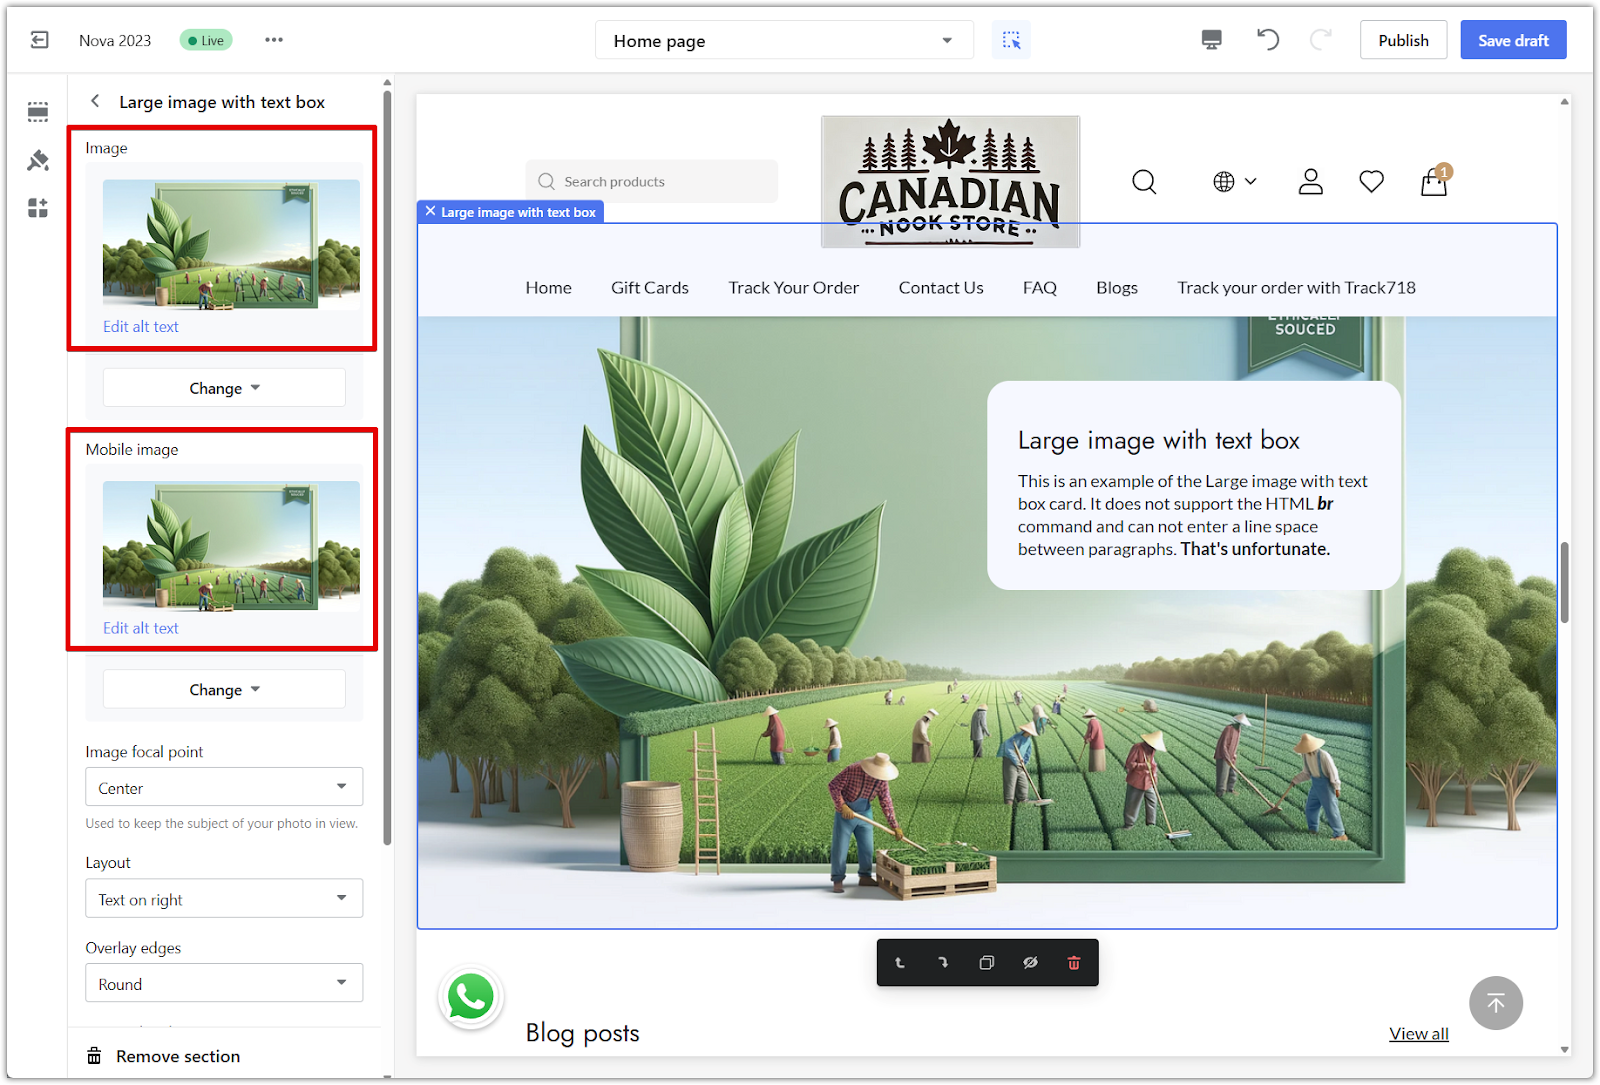
Task: Open the three-dot more actions menu
Action: click(x=274, y=40)
